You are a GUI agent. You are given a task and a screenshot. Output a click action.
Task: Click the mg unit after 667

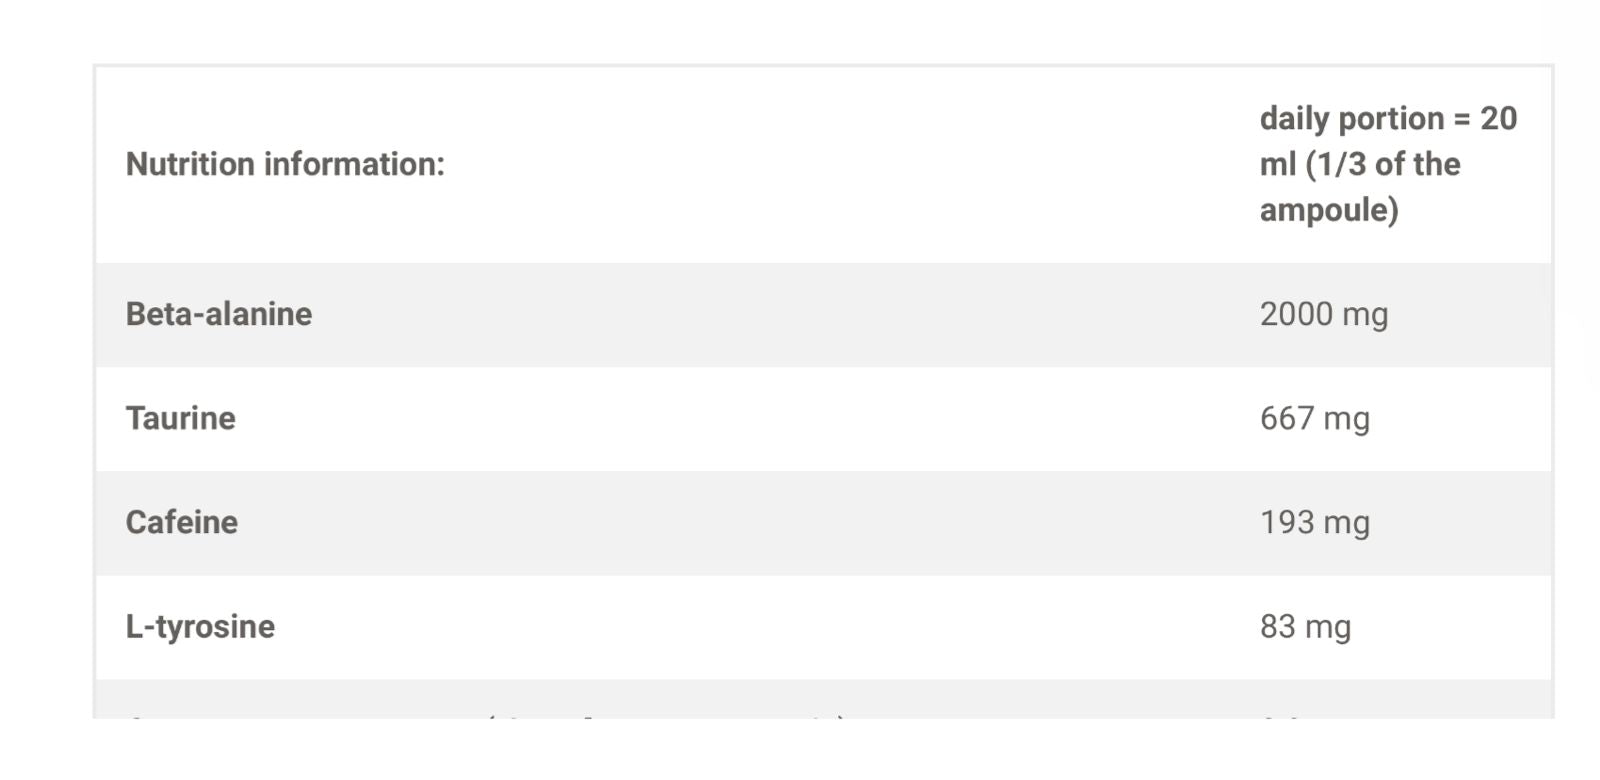pos(1347,419)
